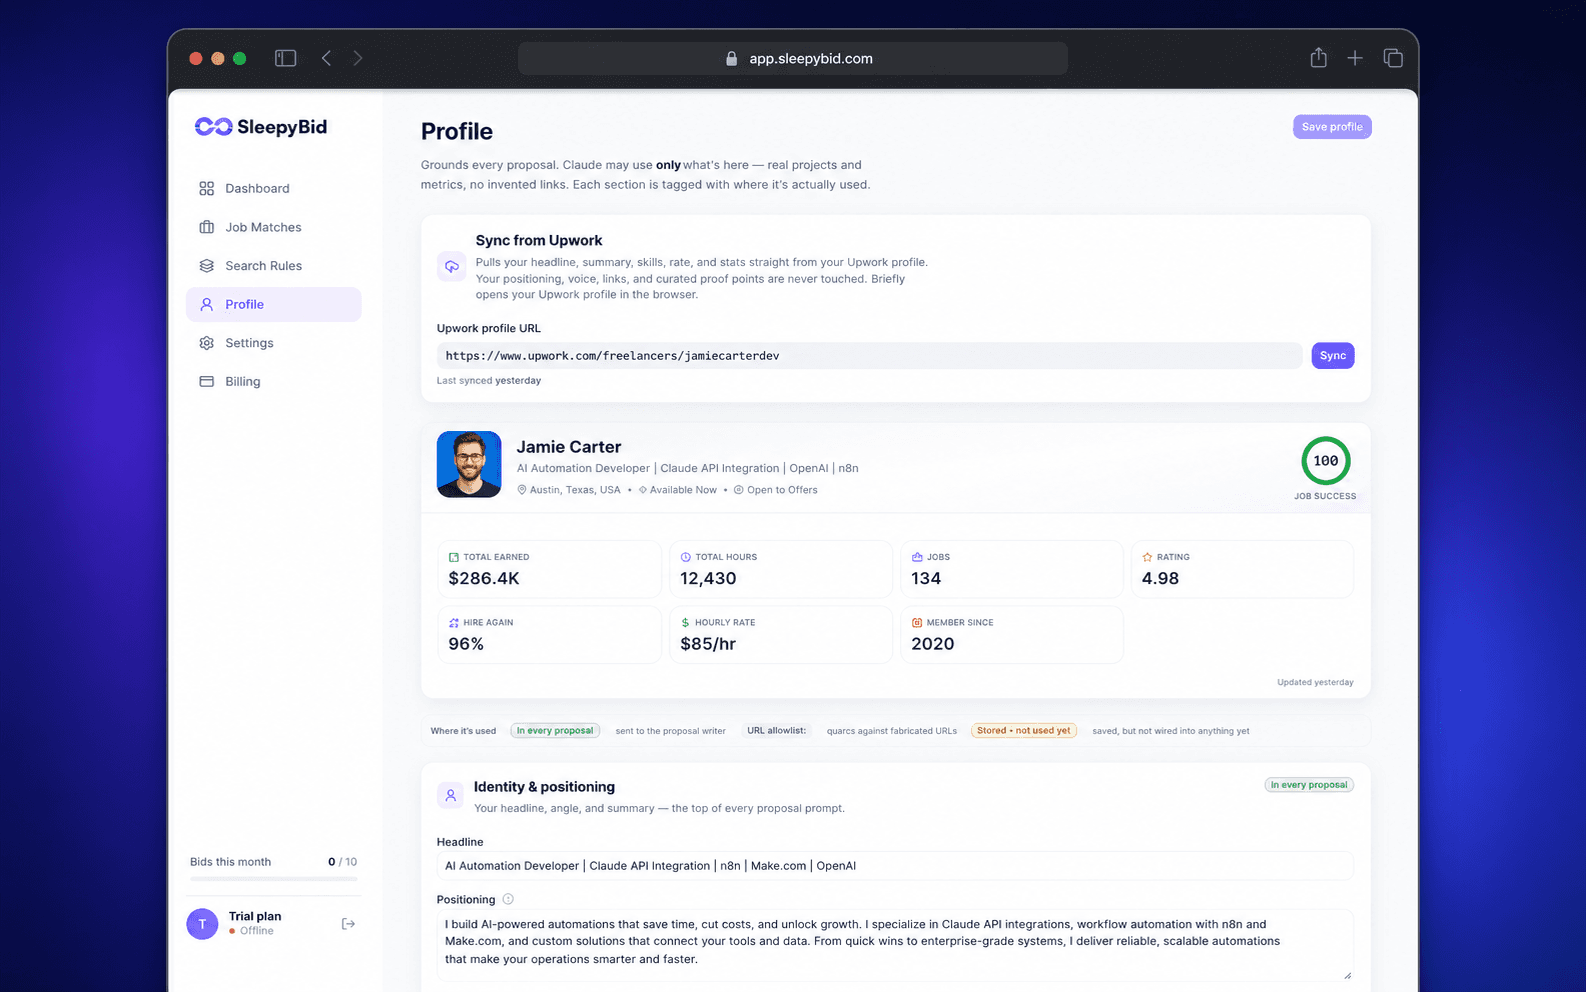Click the Upwork profile URL field
Viewport: 1586px width, 992px height.
click(x=869, y=356)
